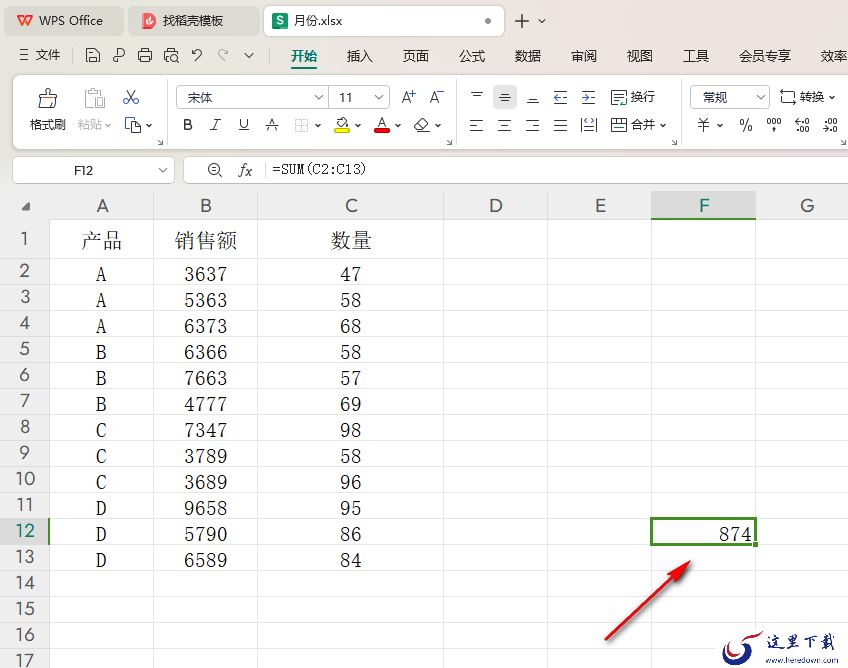
Task: Click the Save icon in quick toolbar
Action: click(92, 55)
